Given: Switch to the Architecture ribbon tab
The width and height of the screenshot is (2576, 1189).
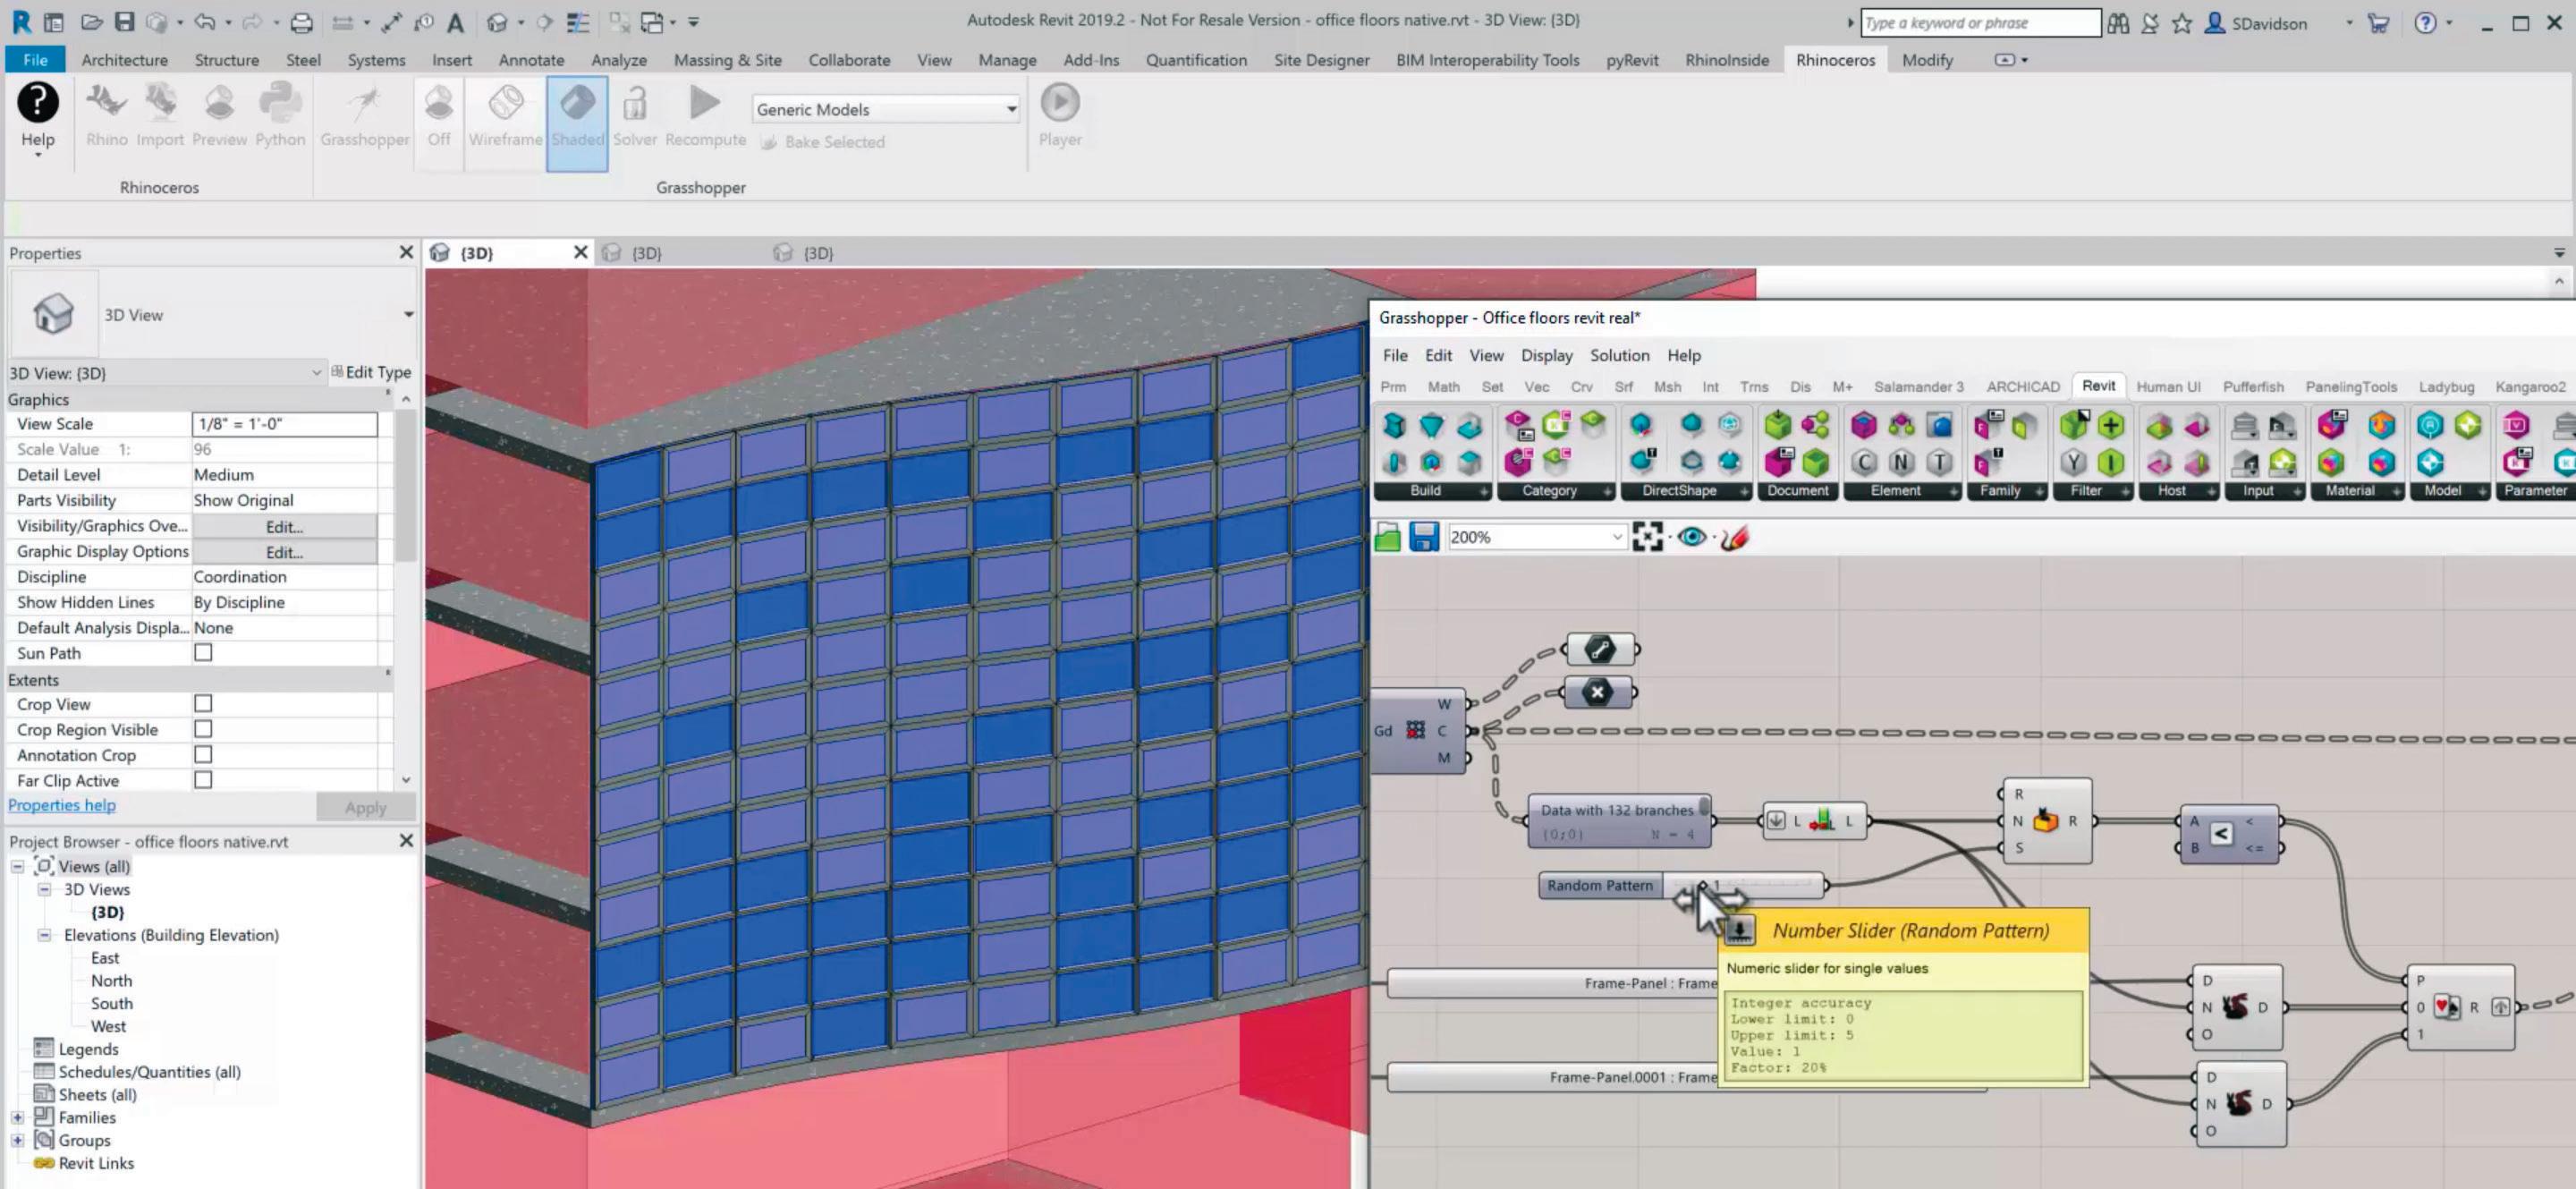Looking at the screenshot, I should pos(125,60).
